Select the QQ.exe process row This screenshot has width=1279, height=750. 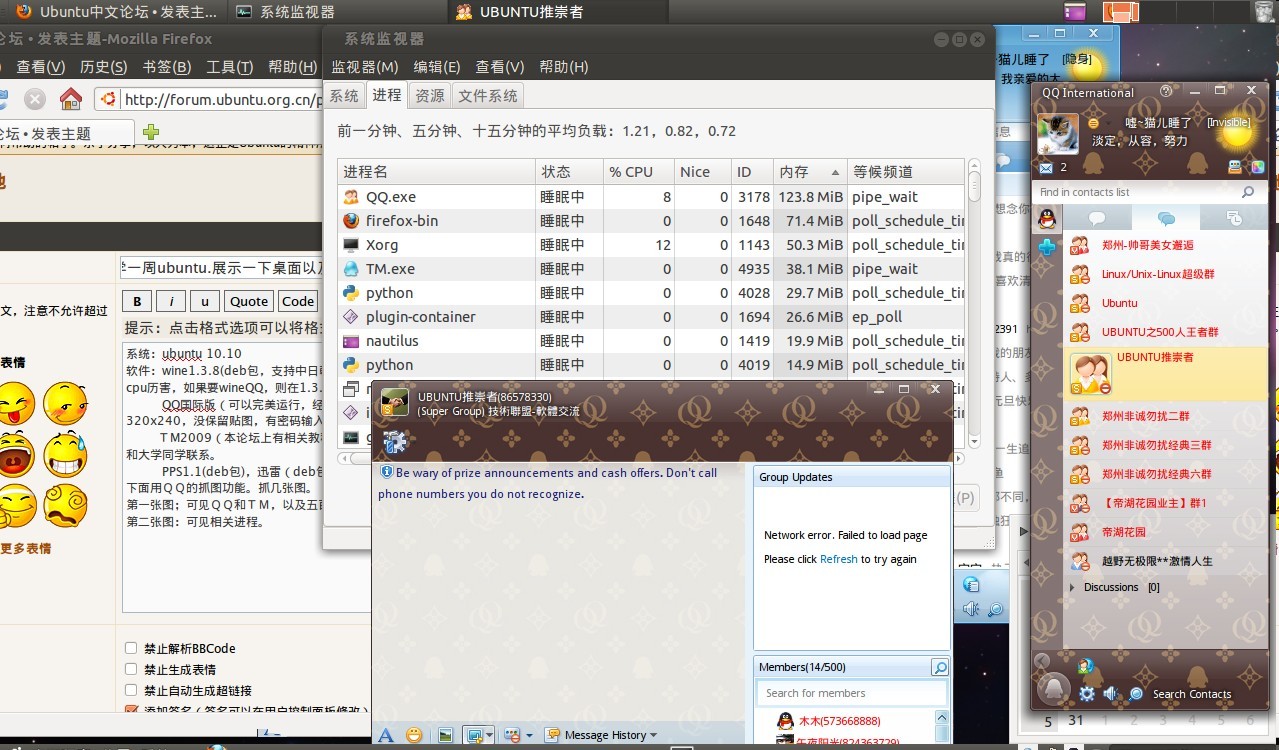(x=652, y=197)
